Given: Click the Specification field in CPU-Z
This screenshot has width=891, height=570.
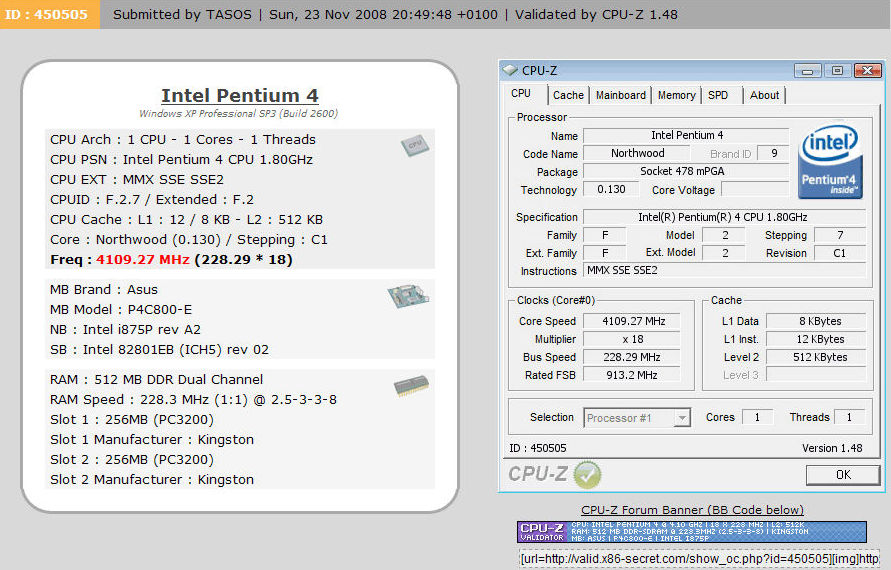Looking at the screenshot, I should [725, 217].
